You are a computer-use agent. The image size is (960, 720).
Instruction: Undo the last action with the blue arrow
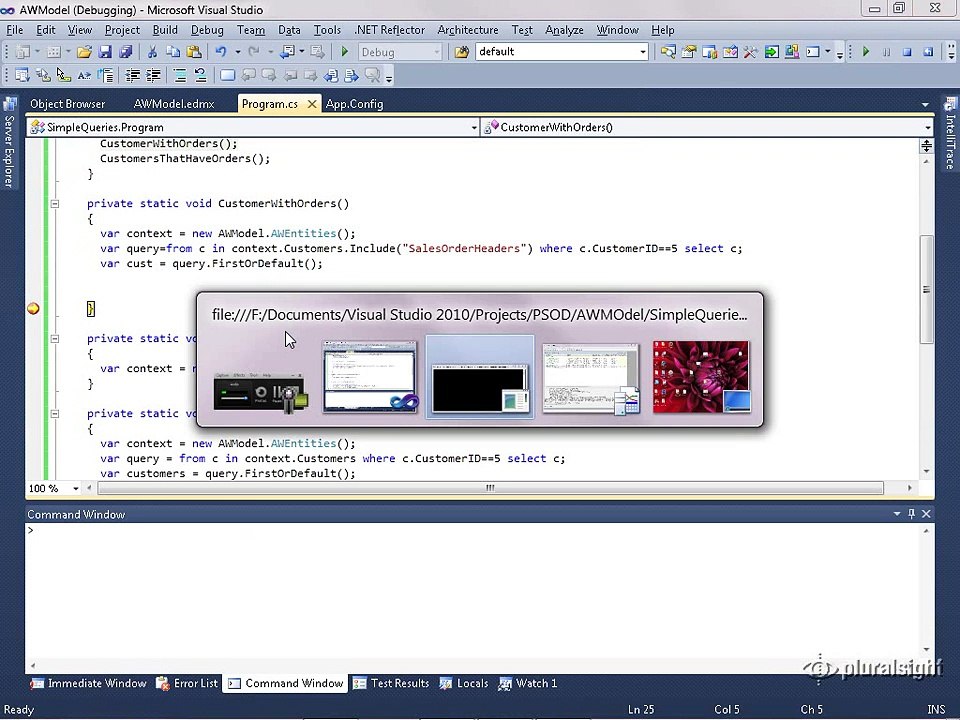[221, 53]
